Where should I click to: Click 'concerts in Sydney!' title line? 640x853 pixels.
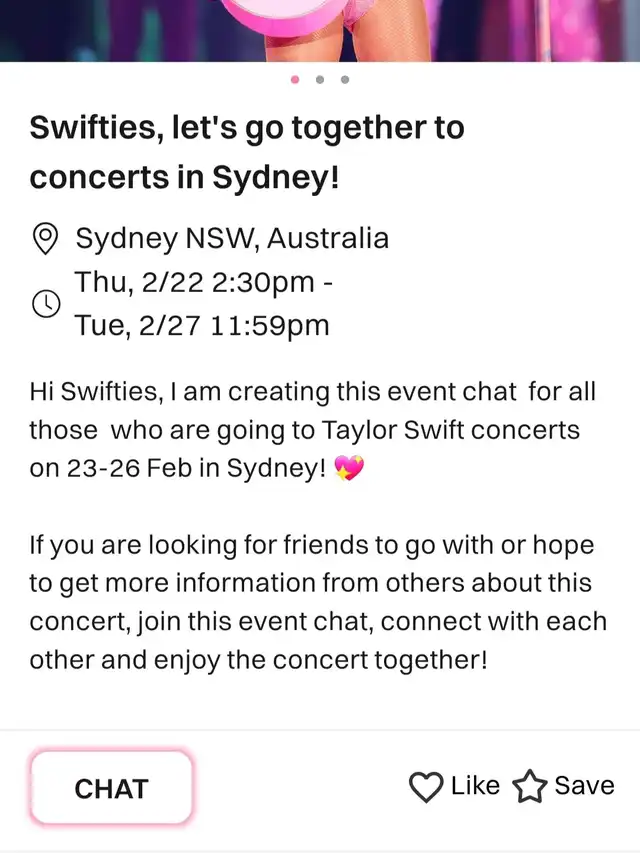(184, 177)
